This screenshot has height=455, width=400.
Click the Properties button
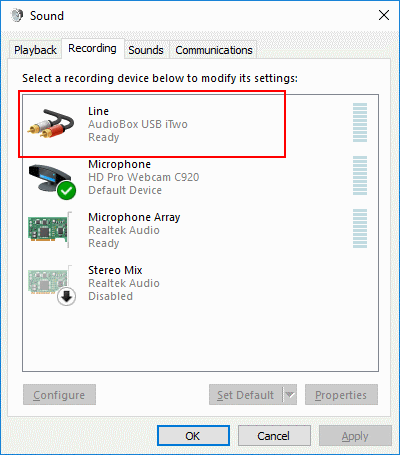341,395
